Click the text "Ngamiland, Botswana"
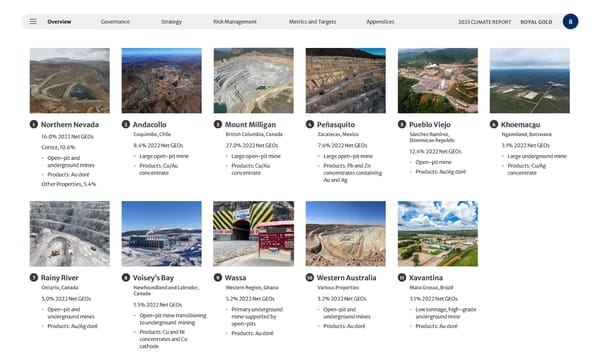The image size is (600, 364). pos(527,134)
